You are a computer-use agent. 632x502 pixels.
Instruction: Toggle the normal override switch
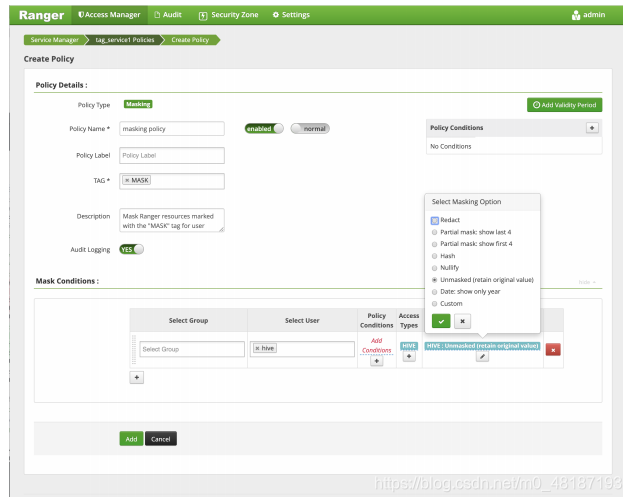(310, 129)
